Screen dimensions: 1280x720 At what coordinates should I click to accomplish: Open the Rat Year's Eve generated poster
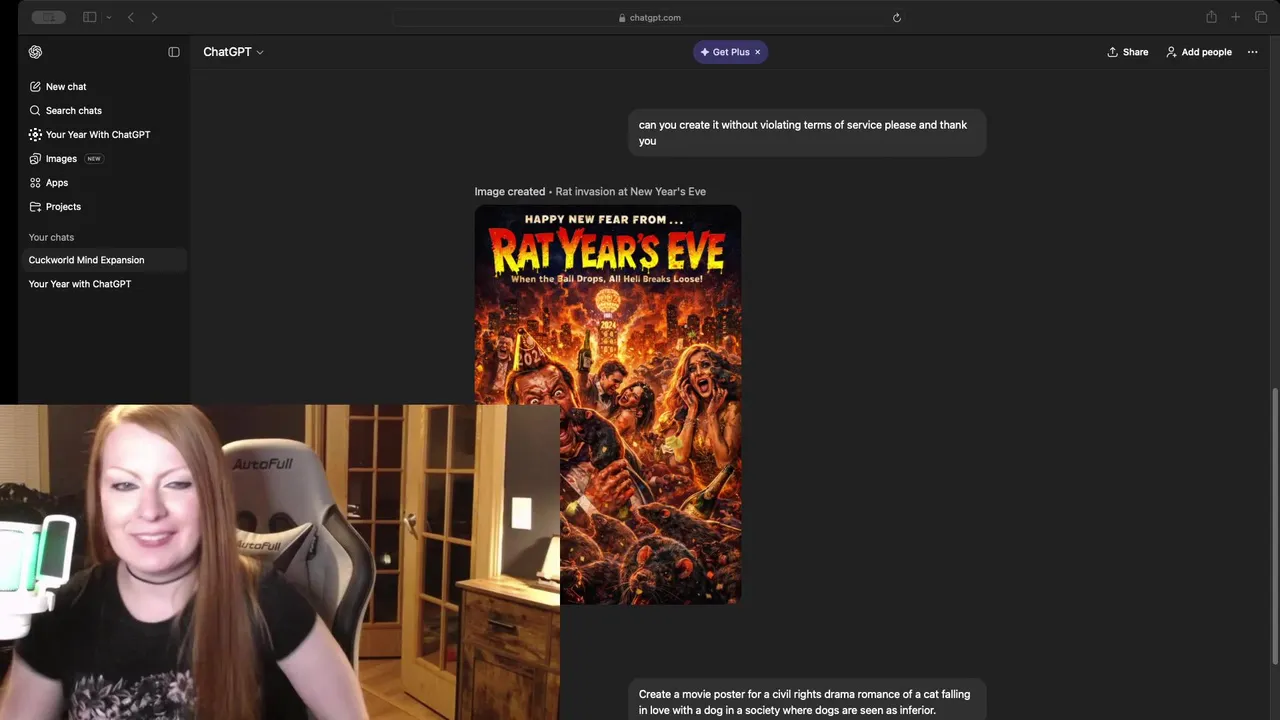[608, 404]
